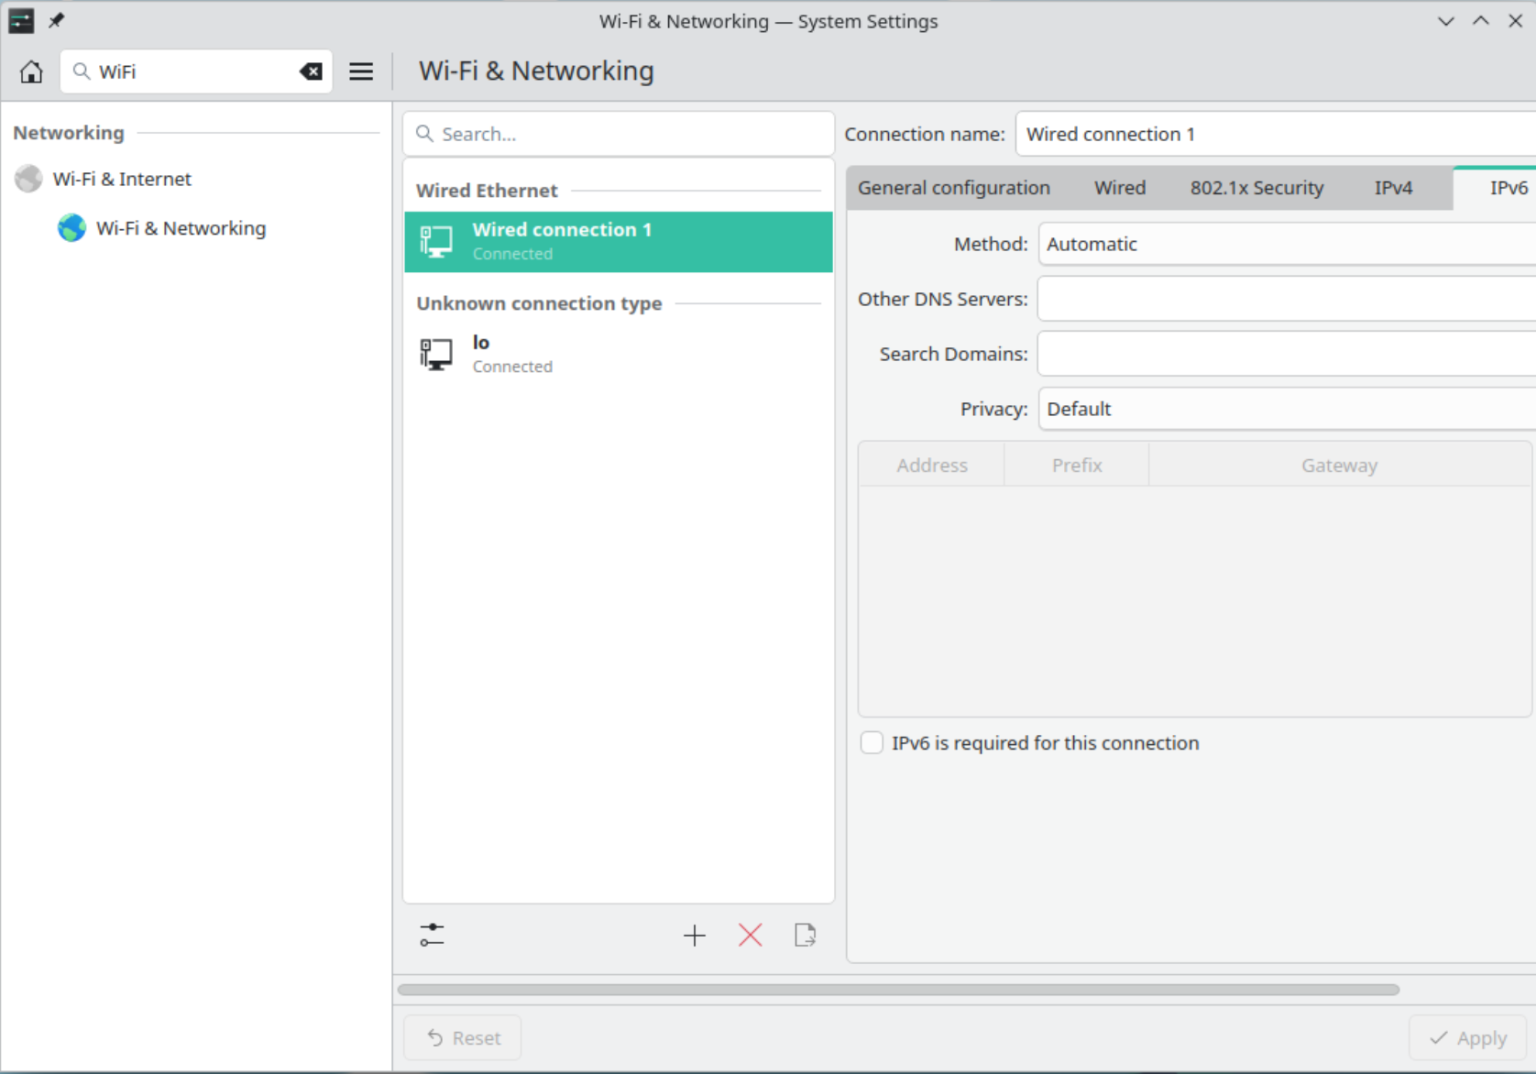Click the home icon beside the search bar

[x=30, y=71]
